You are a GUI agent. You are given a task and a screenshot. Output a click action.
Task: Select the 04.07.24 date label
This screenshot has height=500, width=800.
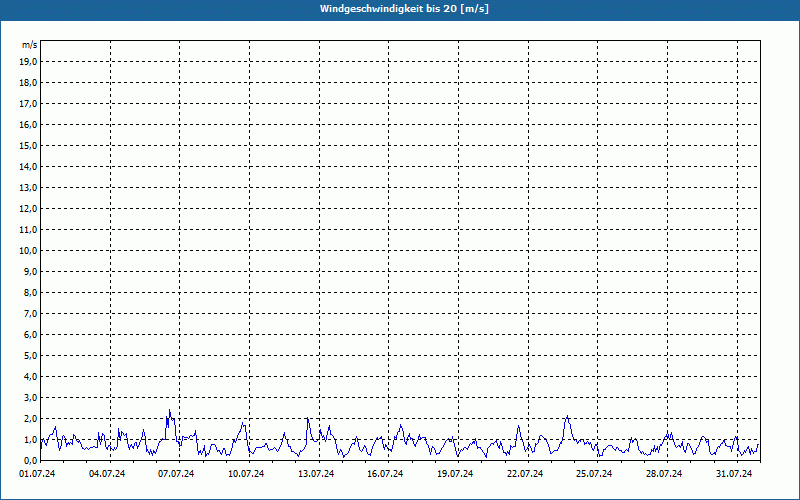107,474
